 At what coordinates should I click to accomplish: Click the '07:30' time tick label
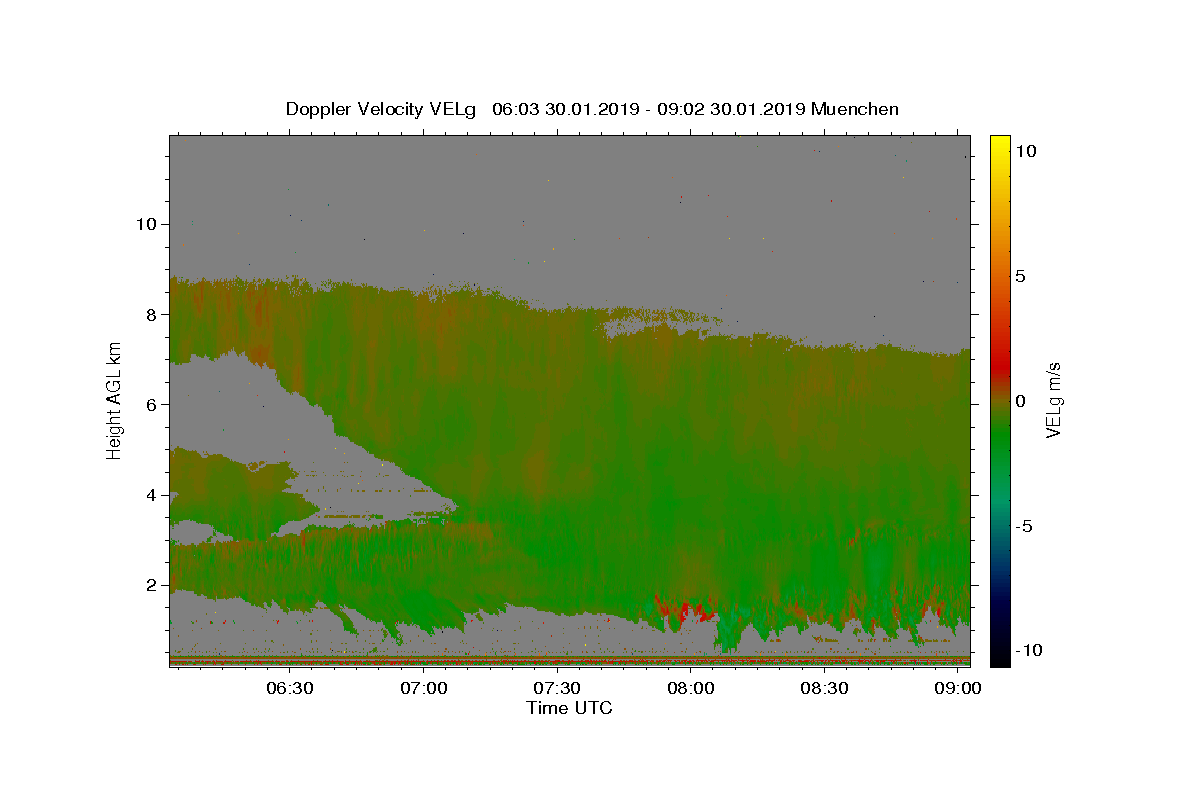click(557, 689)
